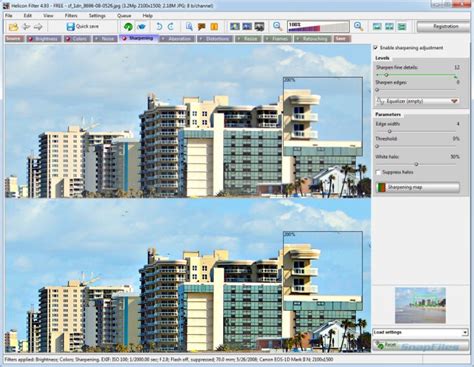
Task: Select the third view mode icon
Action: (x=259, y=27)
